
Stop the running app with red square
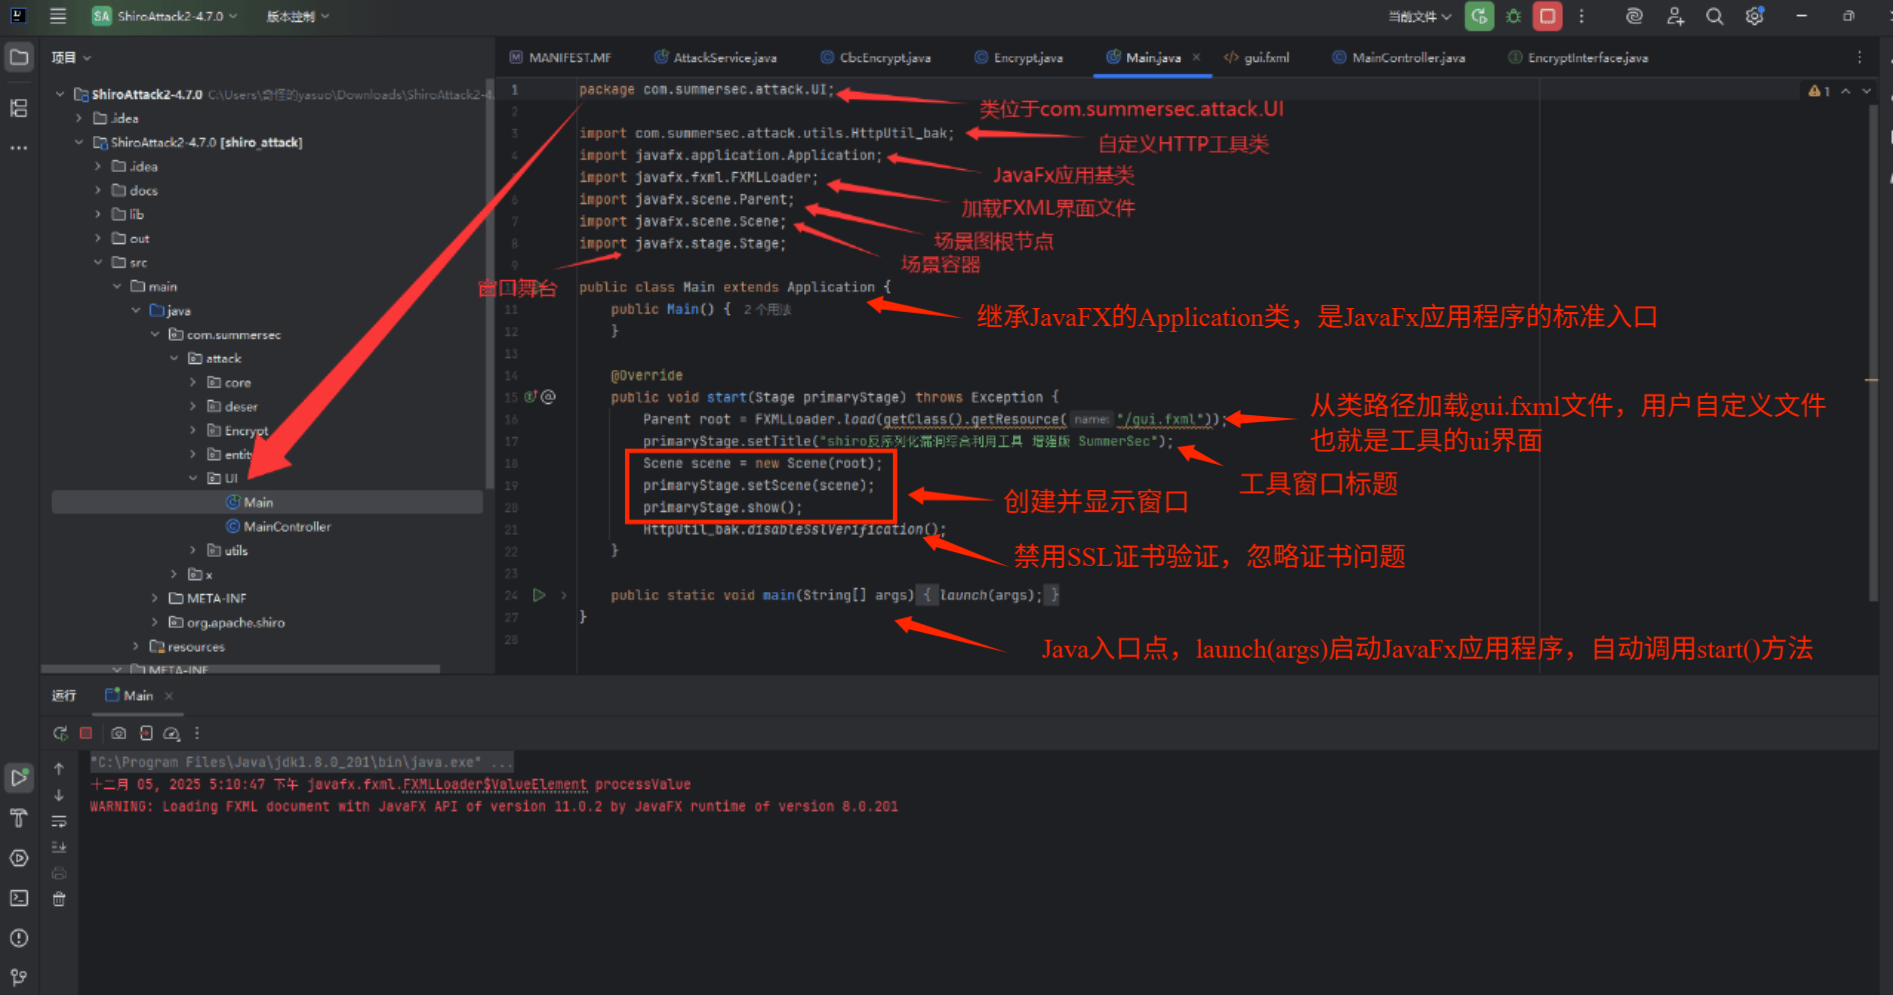click(x=1547, y=16)
